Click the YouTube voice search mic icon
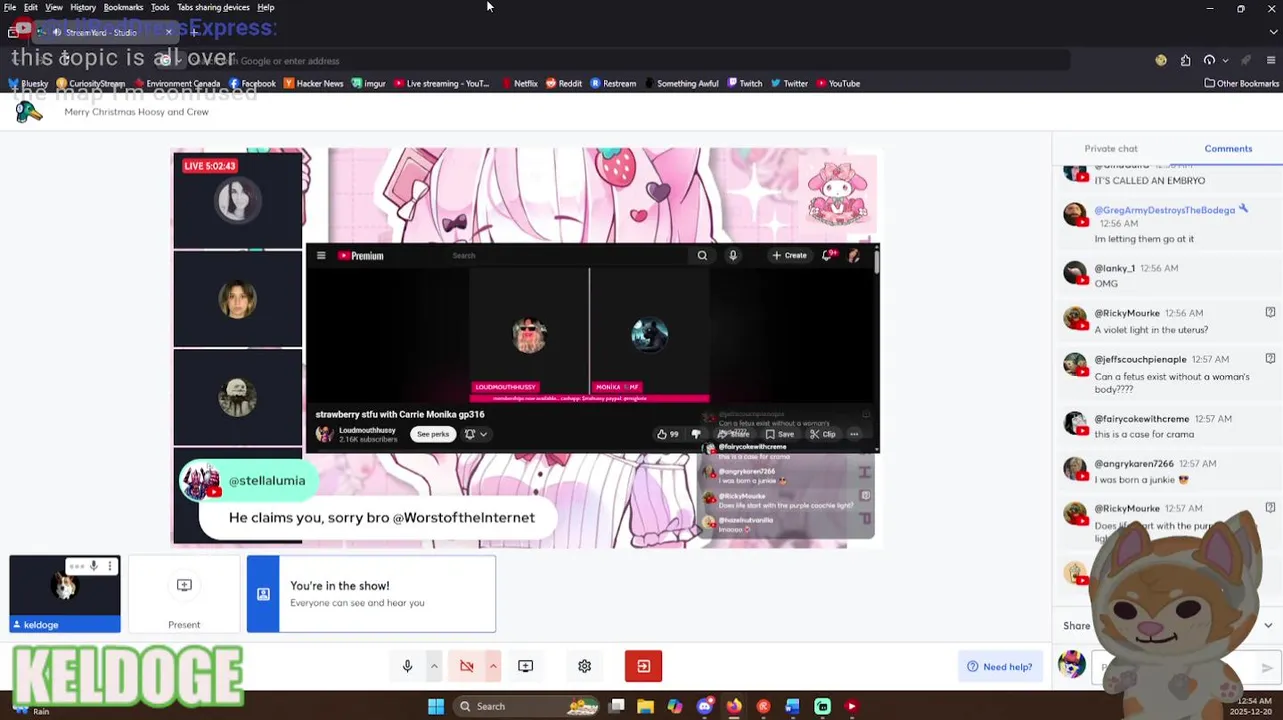1283x720 pixels. tap(733, 256)
